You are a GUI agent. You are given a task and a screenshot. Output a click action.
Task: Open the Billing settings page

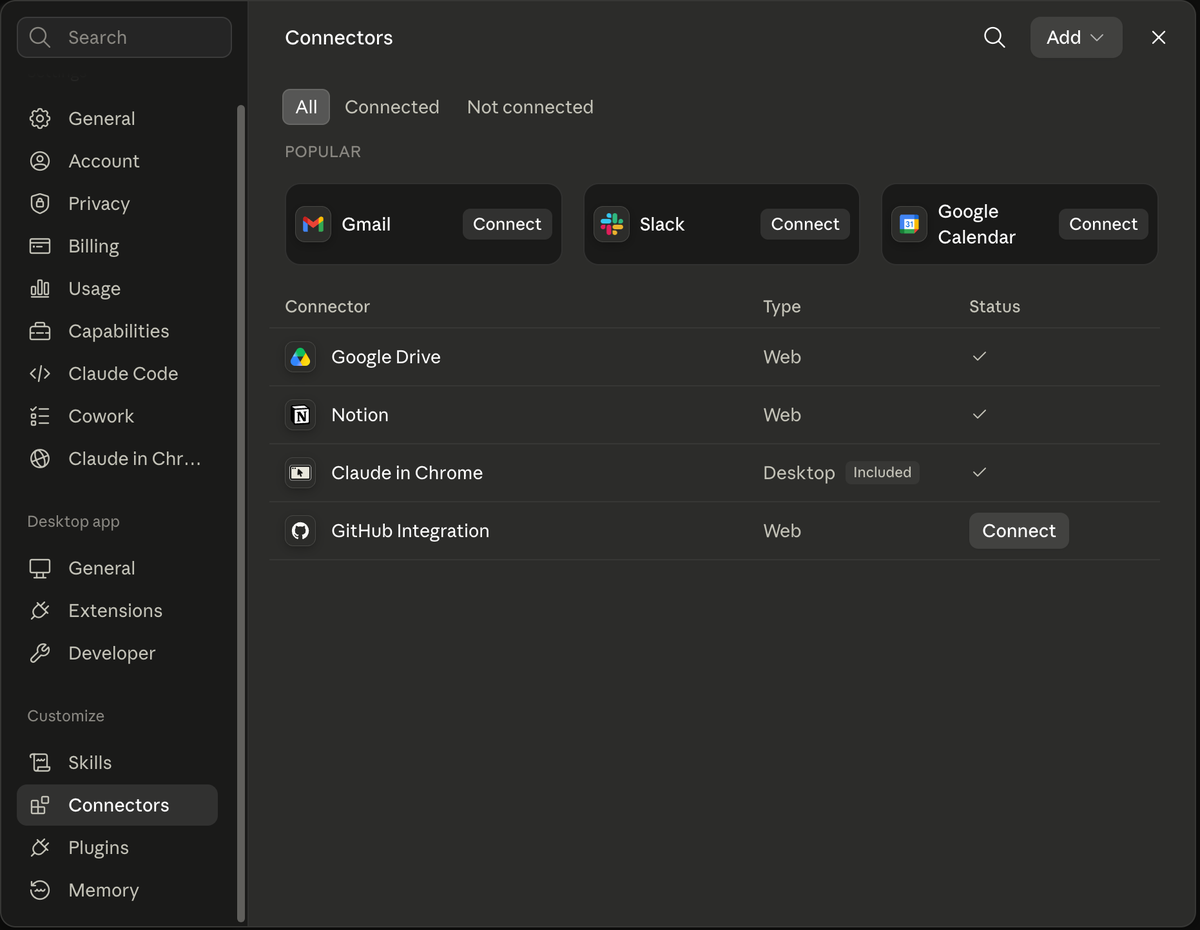click(117, 246)
